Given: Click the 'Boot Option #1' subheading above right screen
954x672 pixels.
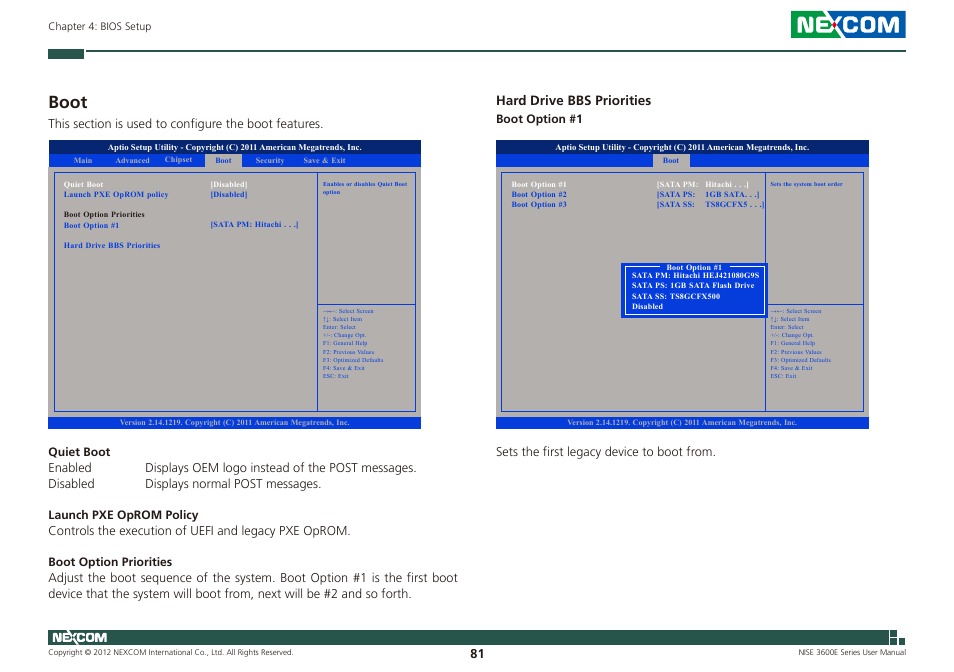Looking at the screenshot, I should click(539, 119).
